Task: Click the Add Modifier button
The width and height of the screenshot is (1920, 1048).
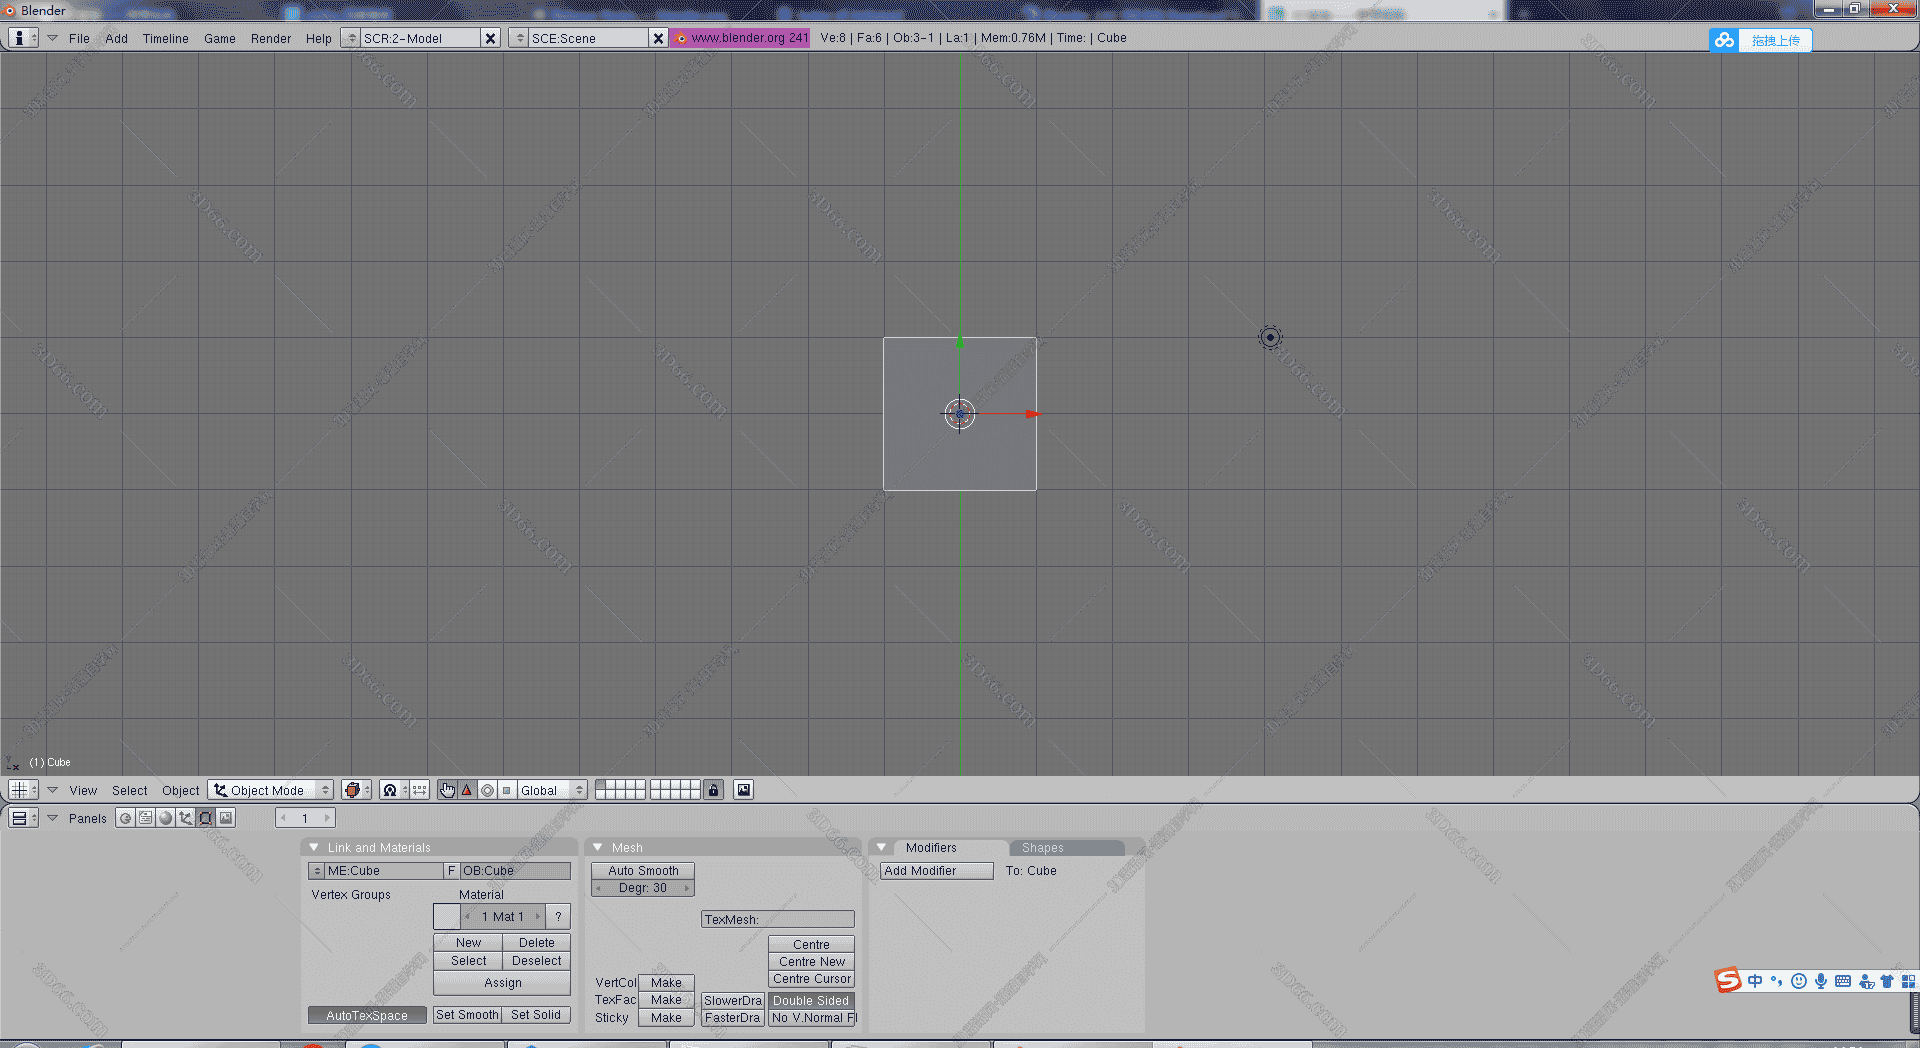Action: click(x=936, y=871)
